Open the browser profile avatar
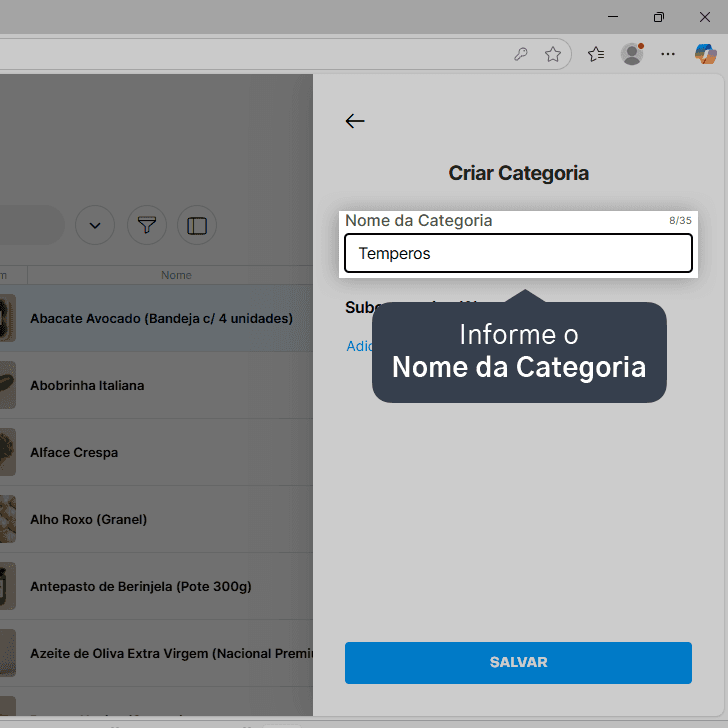 [x=632, y=54]
